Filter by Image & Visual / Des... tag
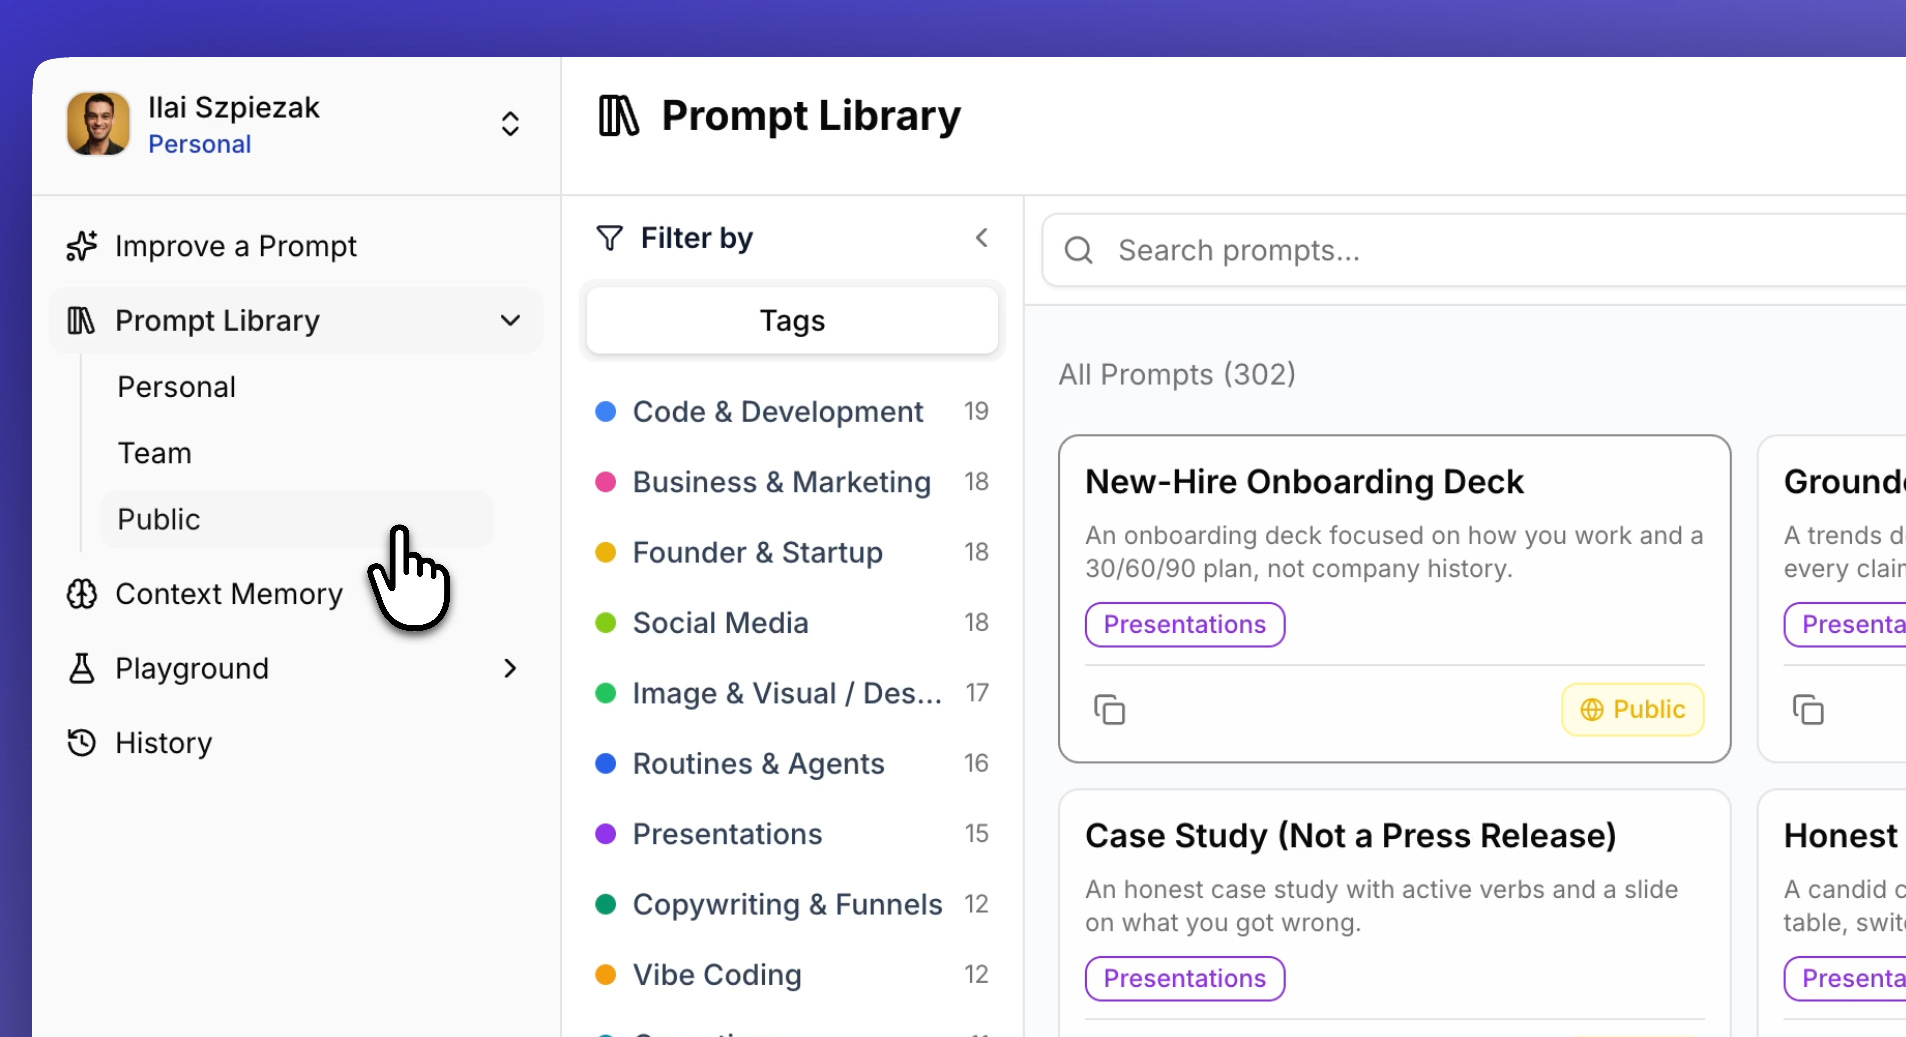1906x1037 pixels. click(792, 693)
